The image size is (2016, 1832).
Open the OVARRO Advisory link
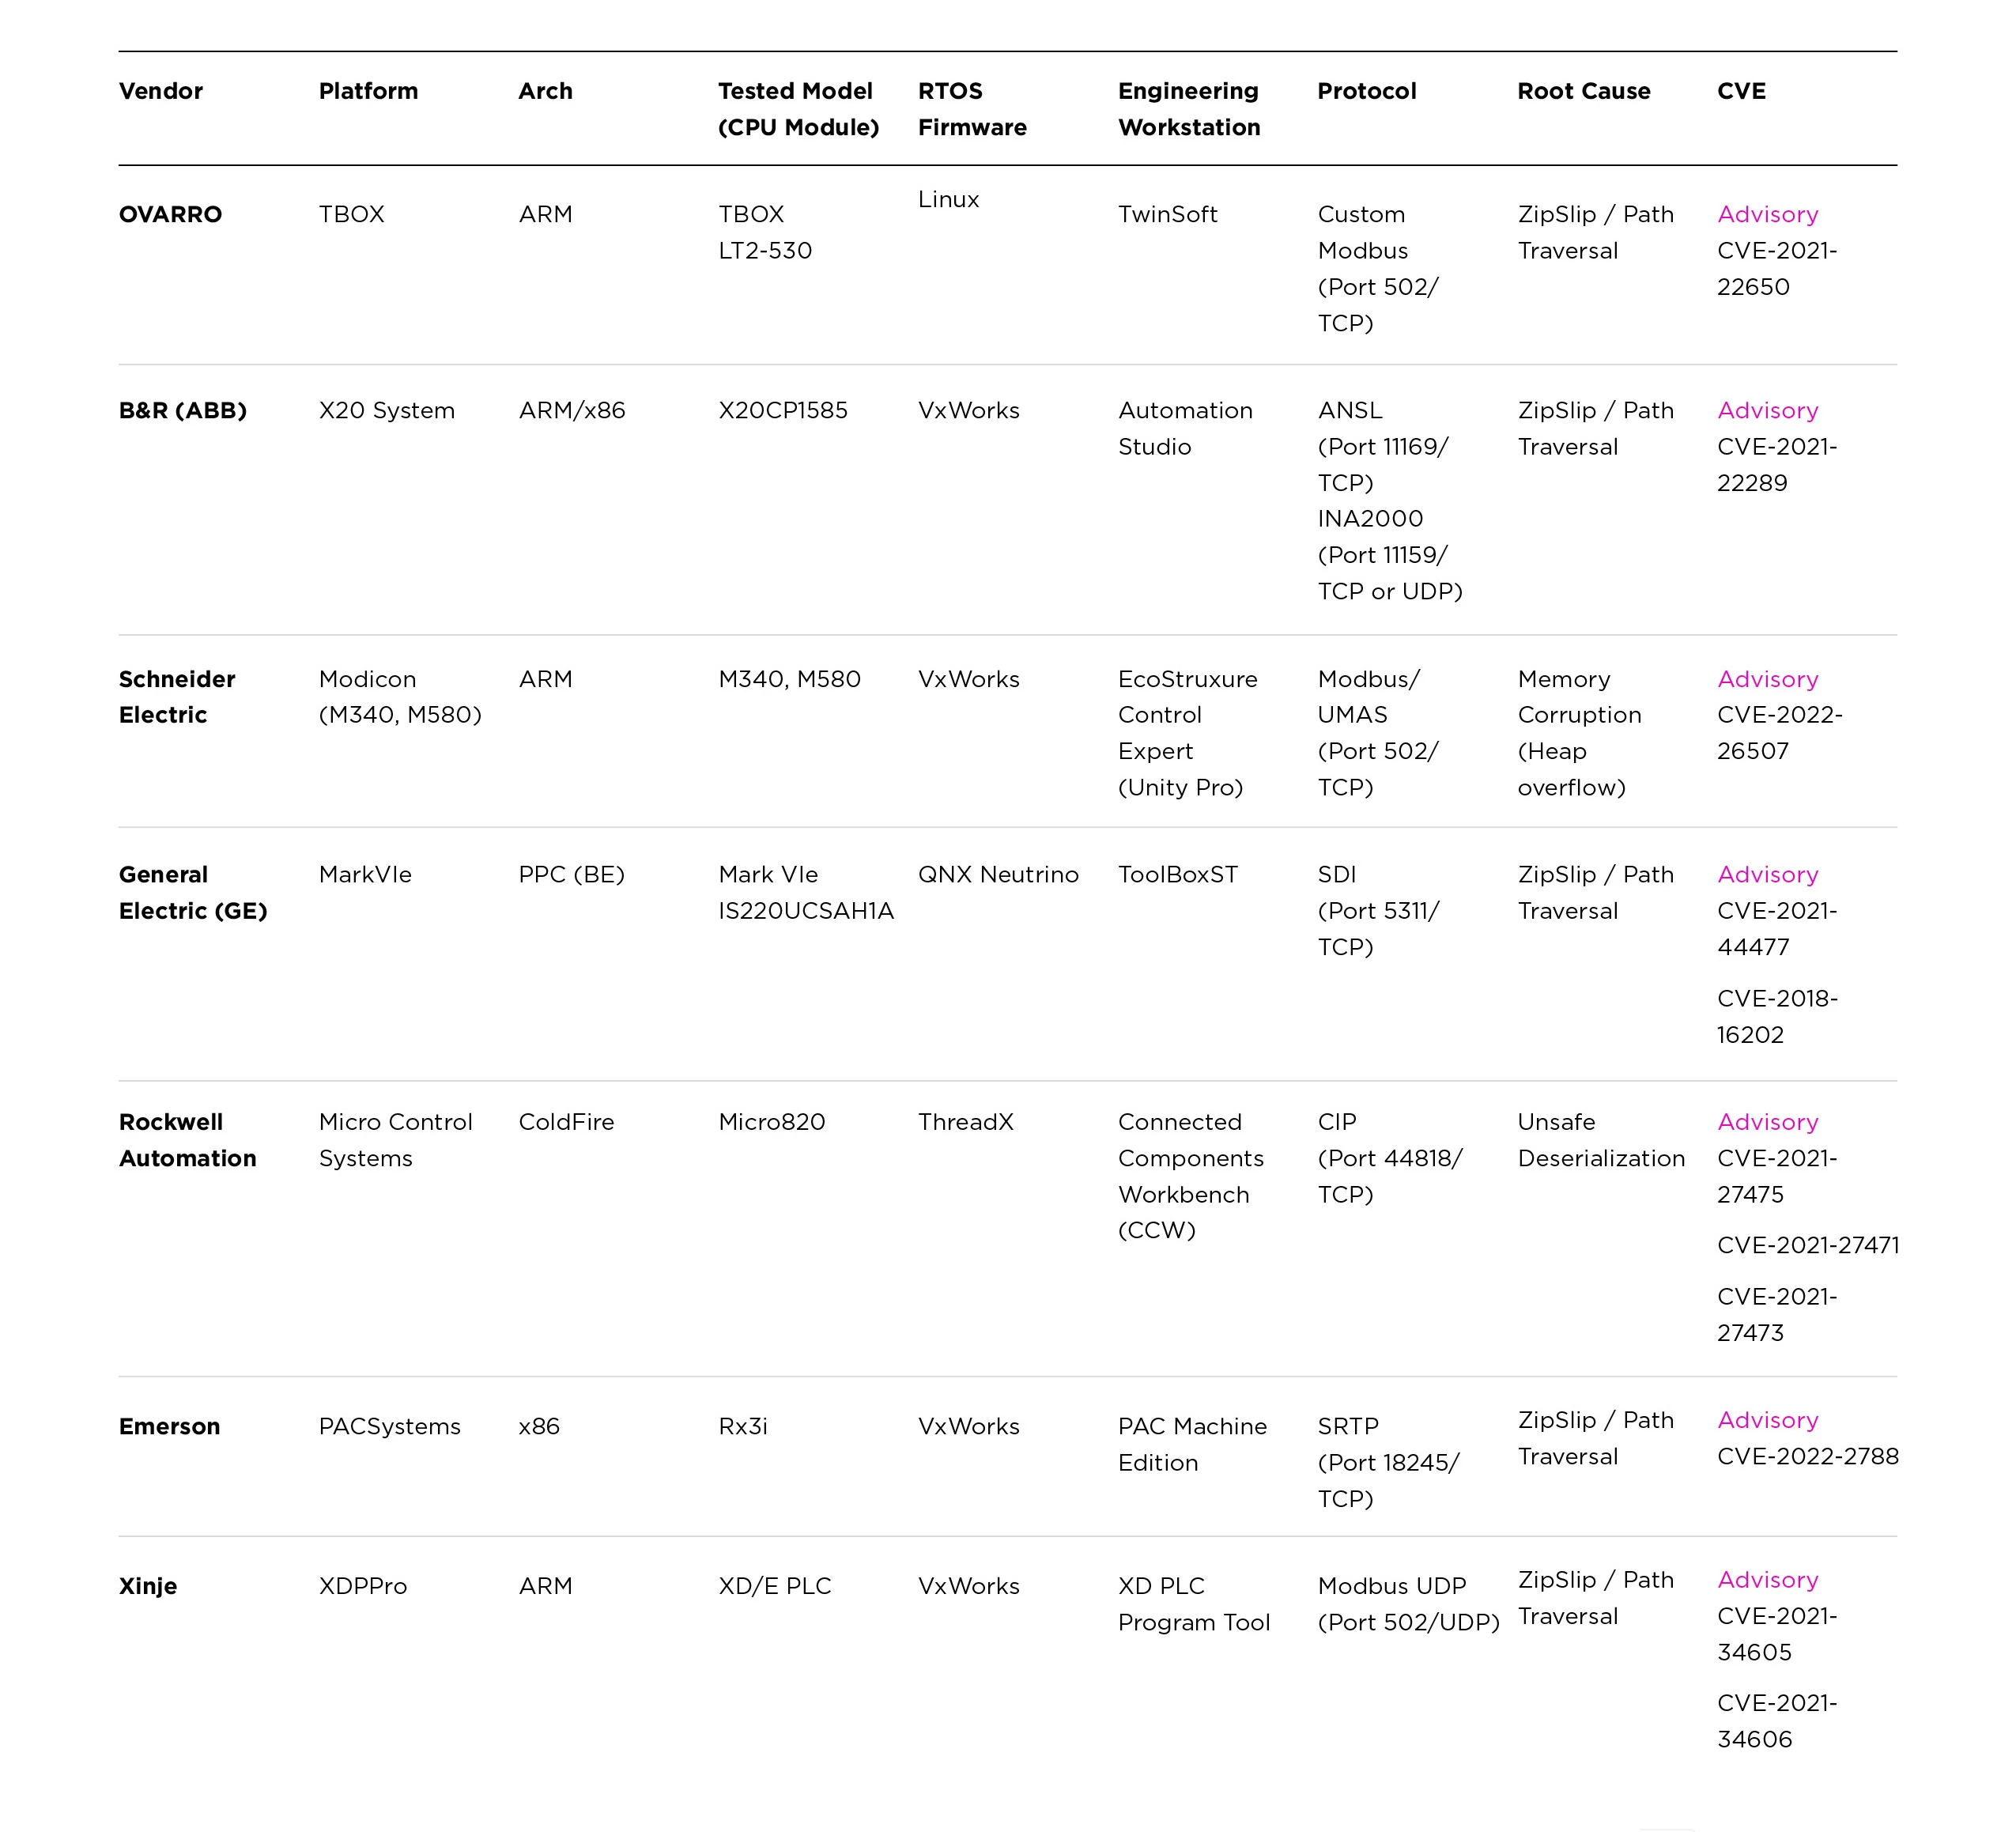tap(1767, 214)
